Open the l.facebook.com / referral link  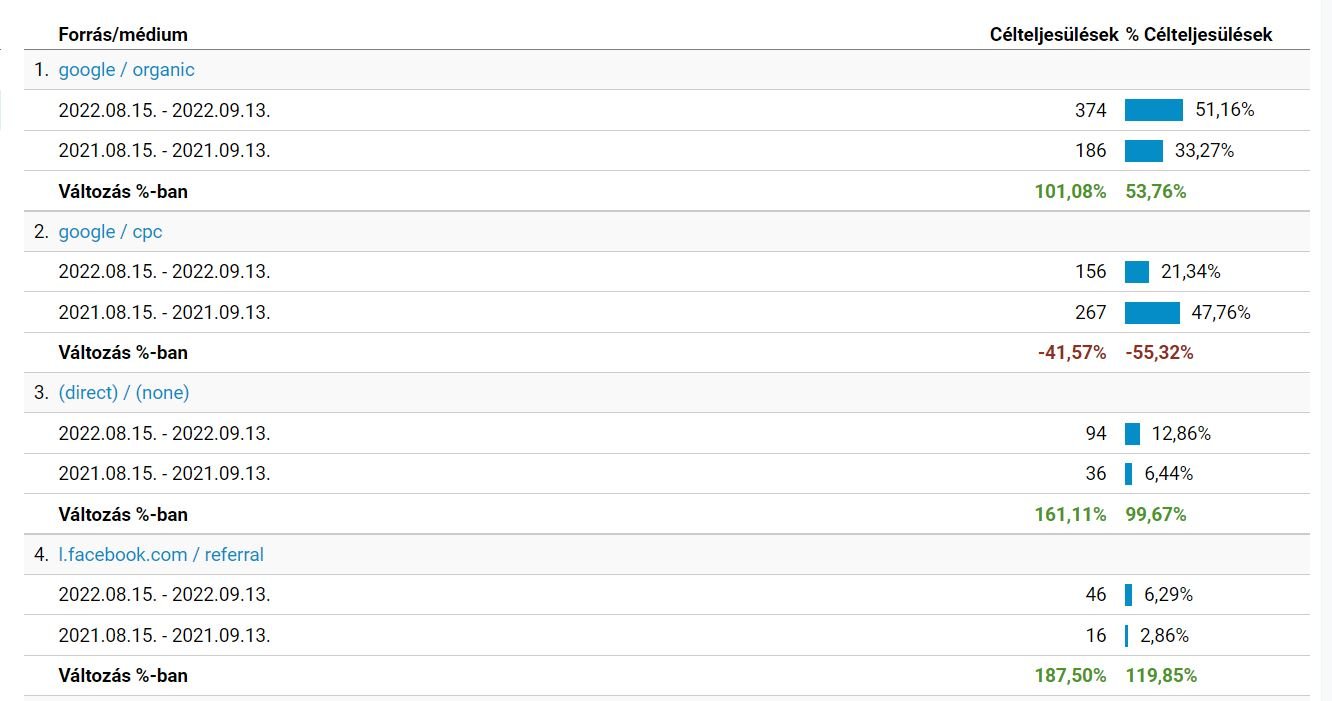coord(161,554)
